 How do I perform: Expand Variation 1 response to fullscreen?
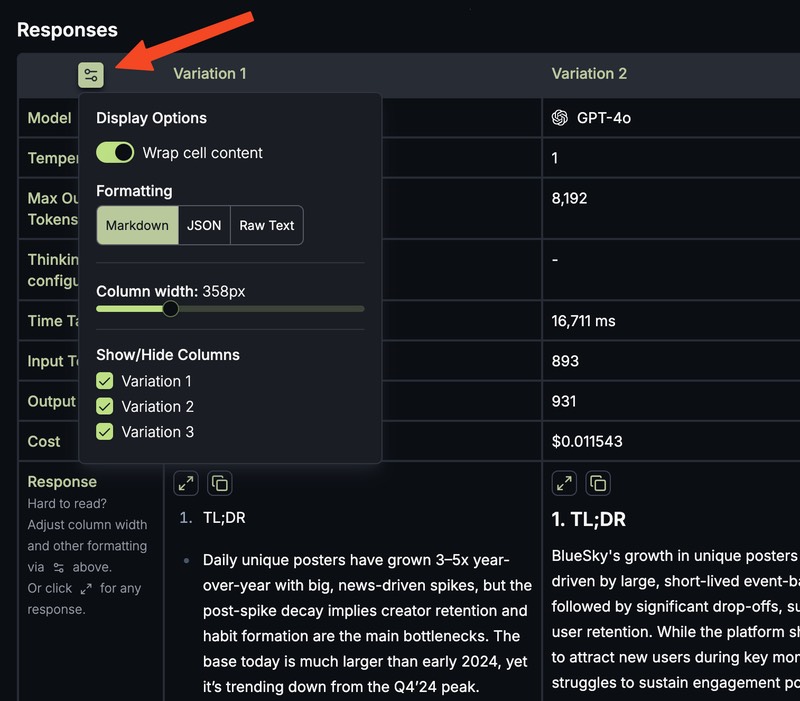point(185,483)
